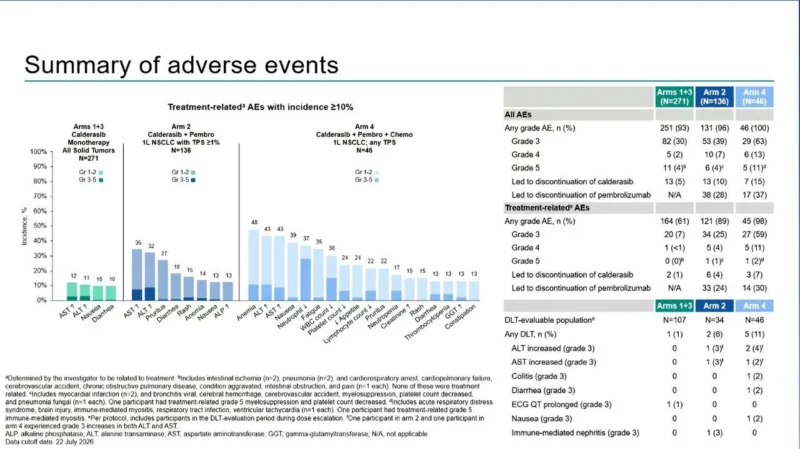800x449 pixels.
Task: Click the "100%" y-axis tick label
Action: pyautogui.click(x=38, y=152)
